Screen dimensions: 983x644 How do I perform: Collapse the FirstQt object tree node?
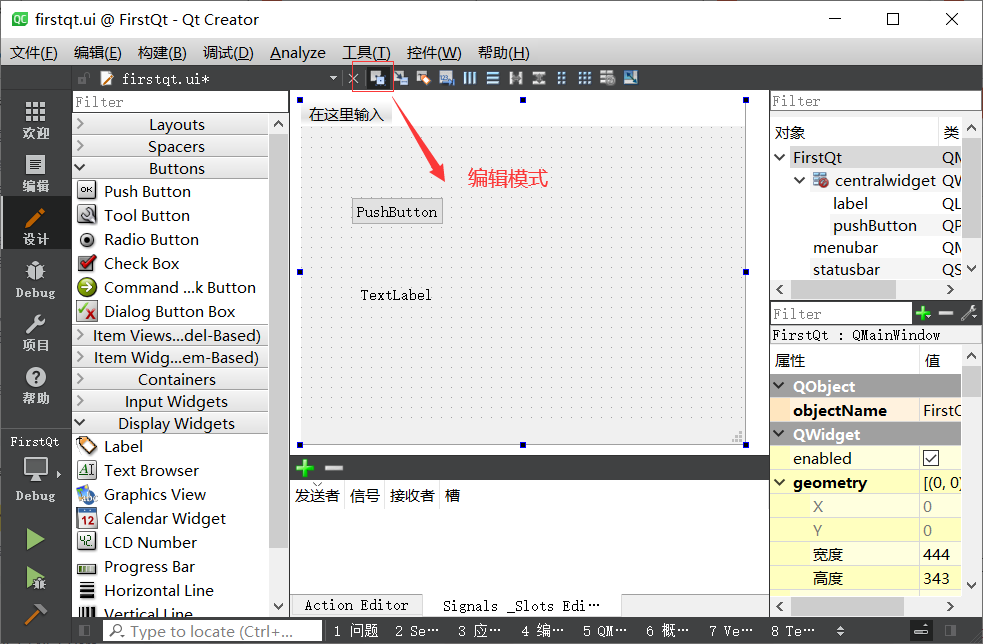coord(780,157)
